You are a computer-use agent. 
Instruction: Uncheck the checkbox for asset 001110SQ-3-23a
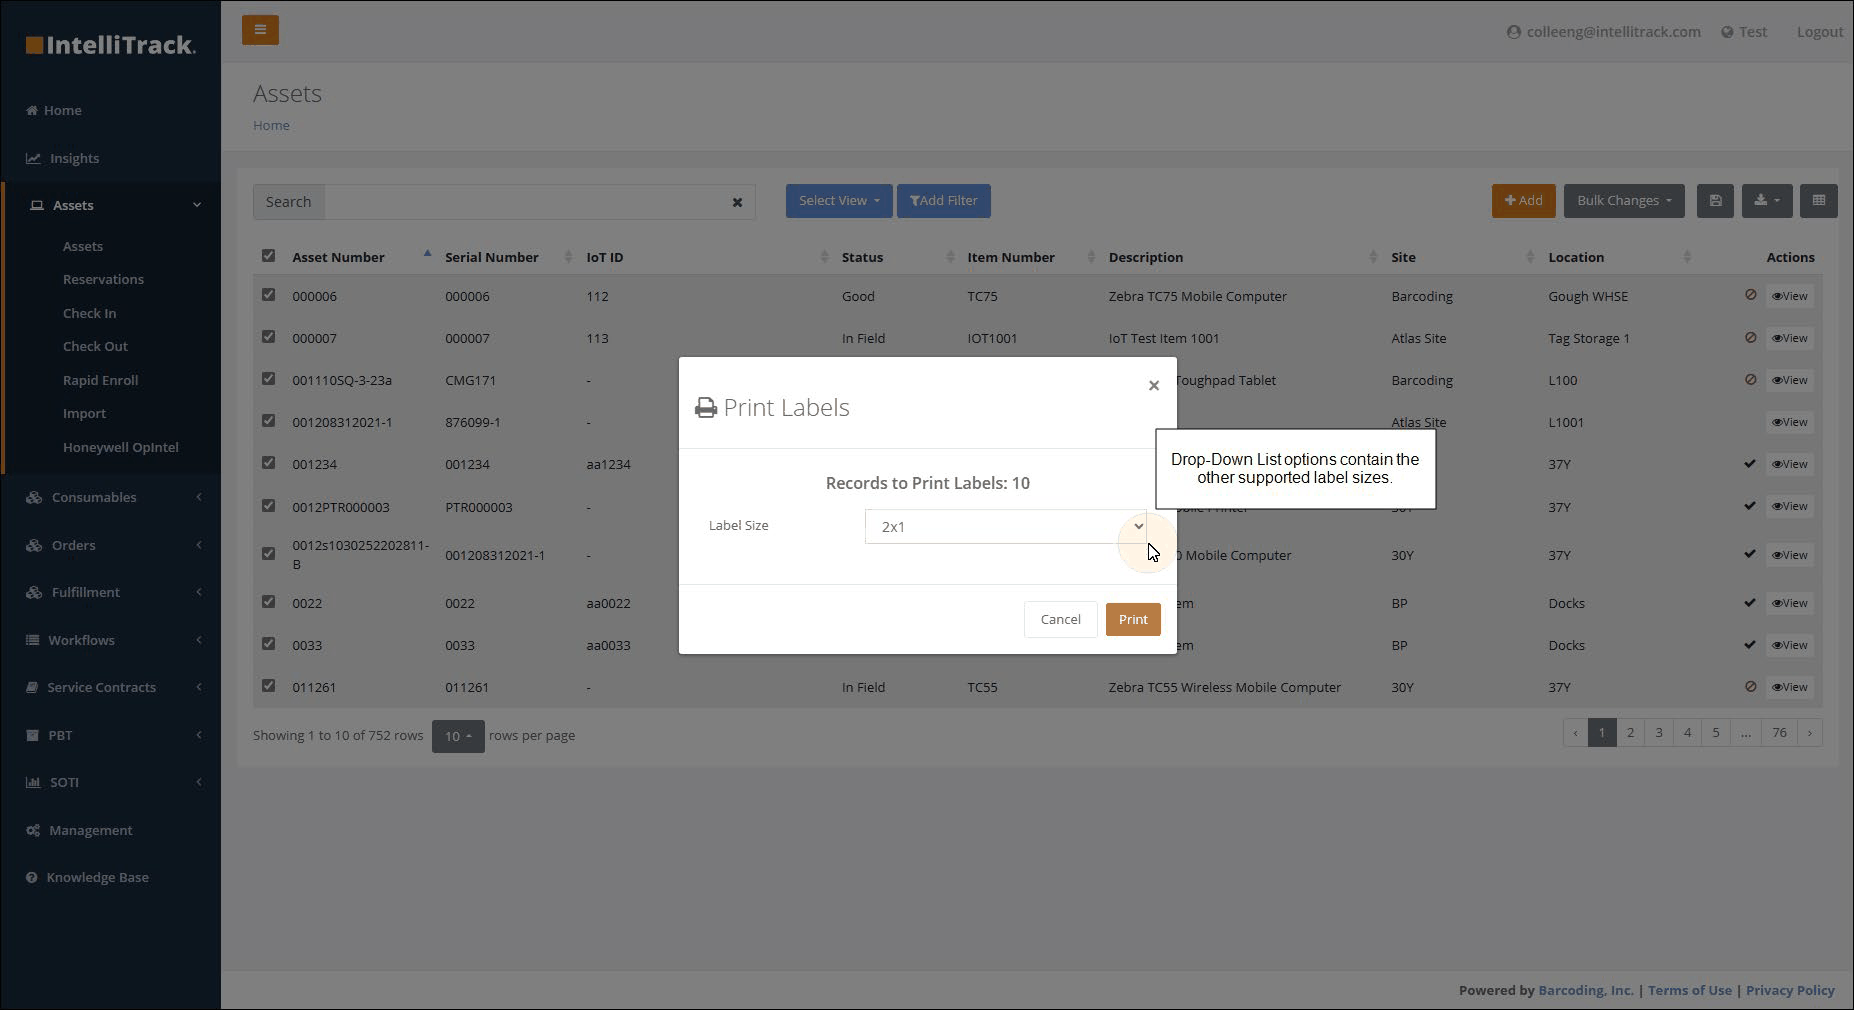tap(268, 379)
